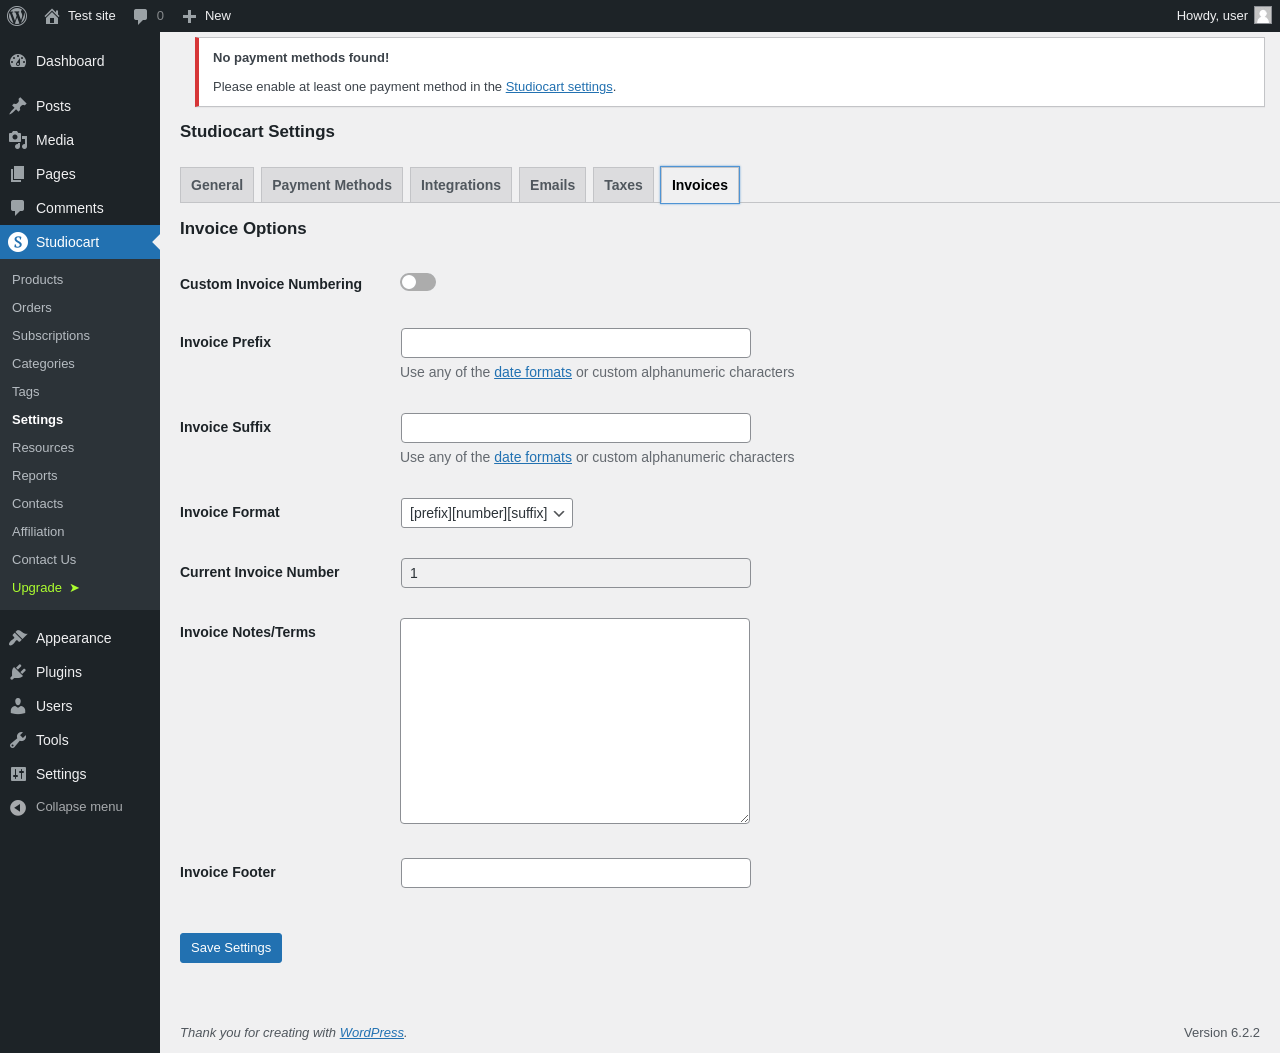Image resolution: width=1280 pixels, height=1053 pixels.
Task: Open Orders in Studiocart submenu
Action: tap(80, 308)
